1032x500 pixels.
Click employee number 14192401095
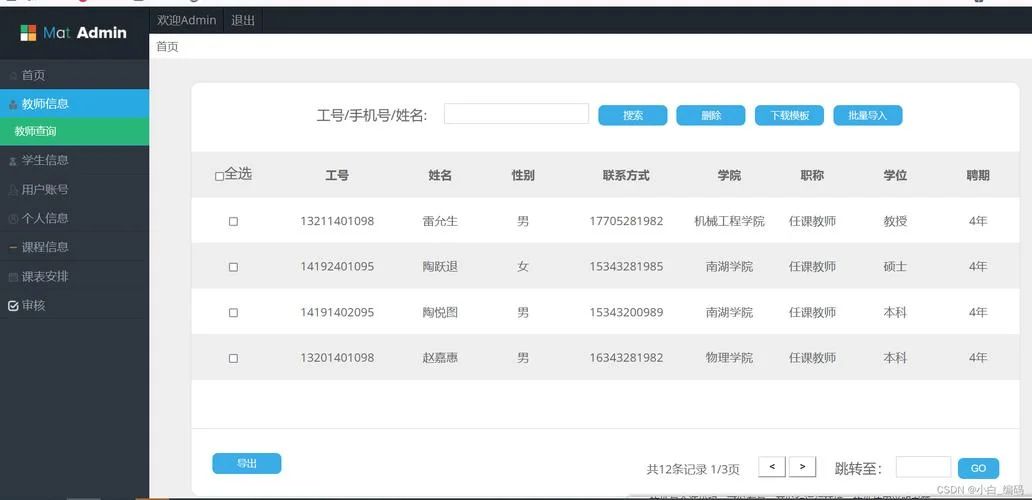pyautogui.click(x=337, y=267)
